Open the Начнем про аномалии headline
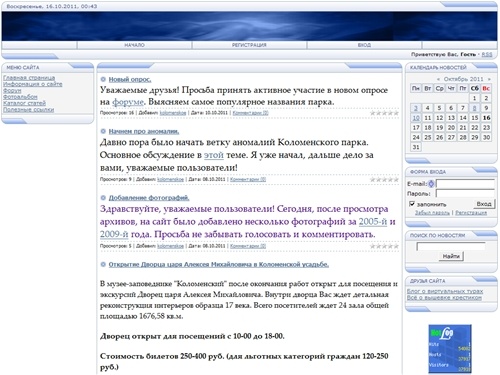Viewport: 500px width, 375px height. (144, 131)
